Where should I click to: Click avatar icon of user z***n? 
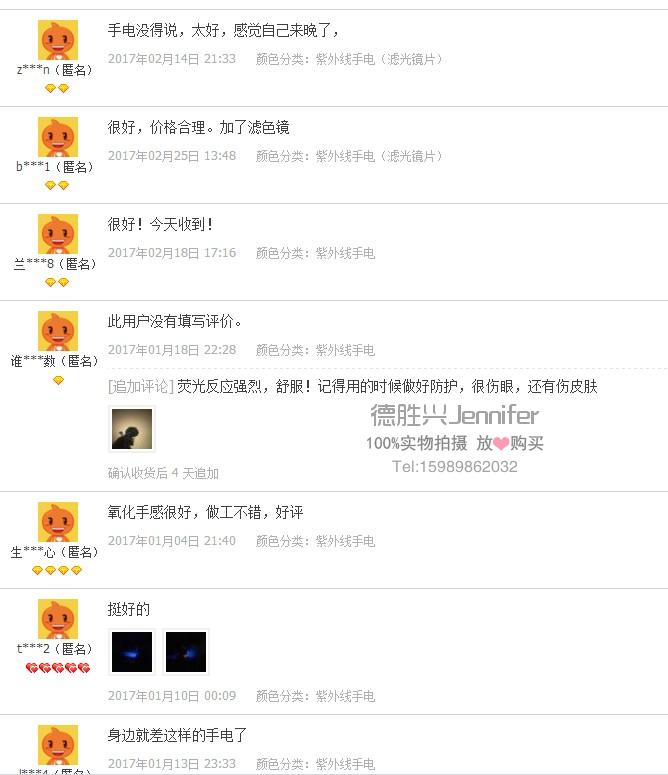pos(58,40)
